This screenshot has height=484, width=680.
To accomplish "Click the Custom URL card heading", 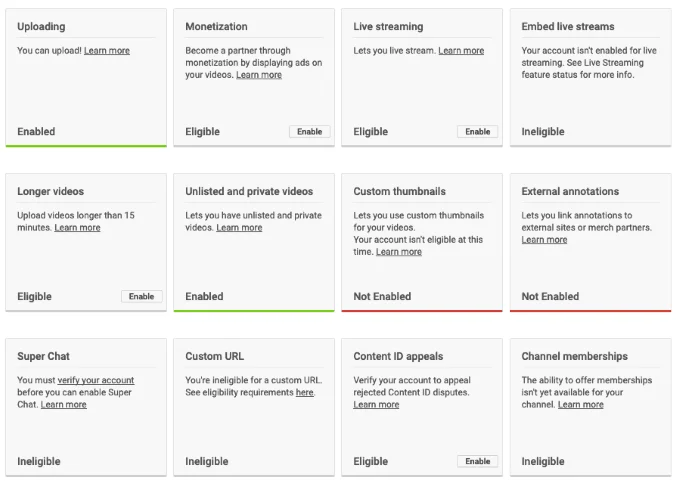I will [215, 356].
